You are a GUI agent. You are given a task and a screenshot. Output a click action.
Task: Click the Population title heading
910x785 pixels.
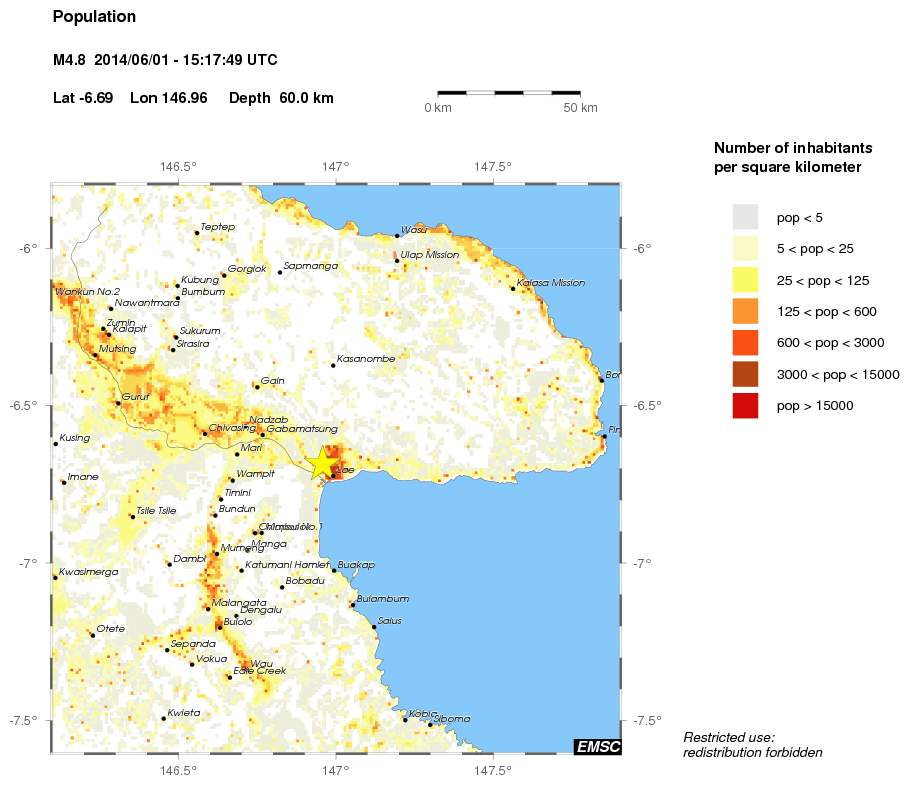pos(93,17)
